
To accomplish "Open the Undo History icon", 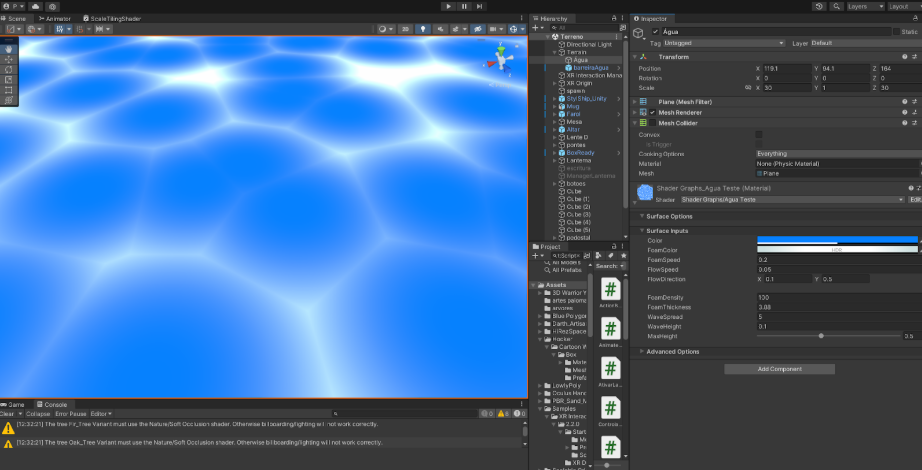I will point(820,6).
